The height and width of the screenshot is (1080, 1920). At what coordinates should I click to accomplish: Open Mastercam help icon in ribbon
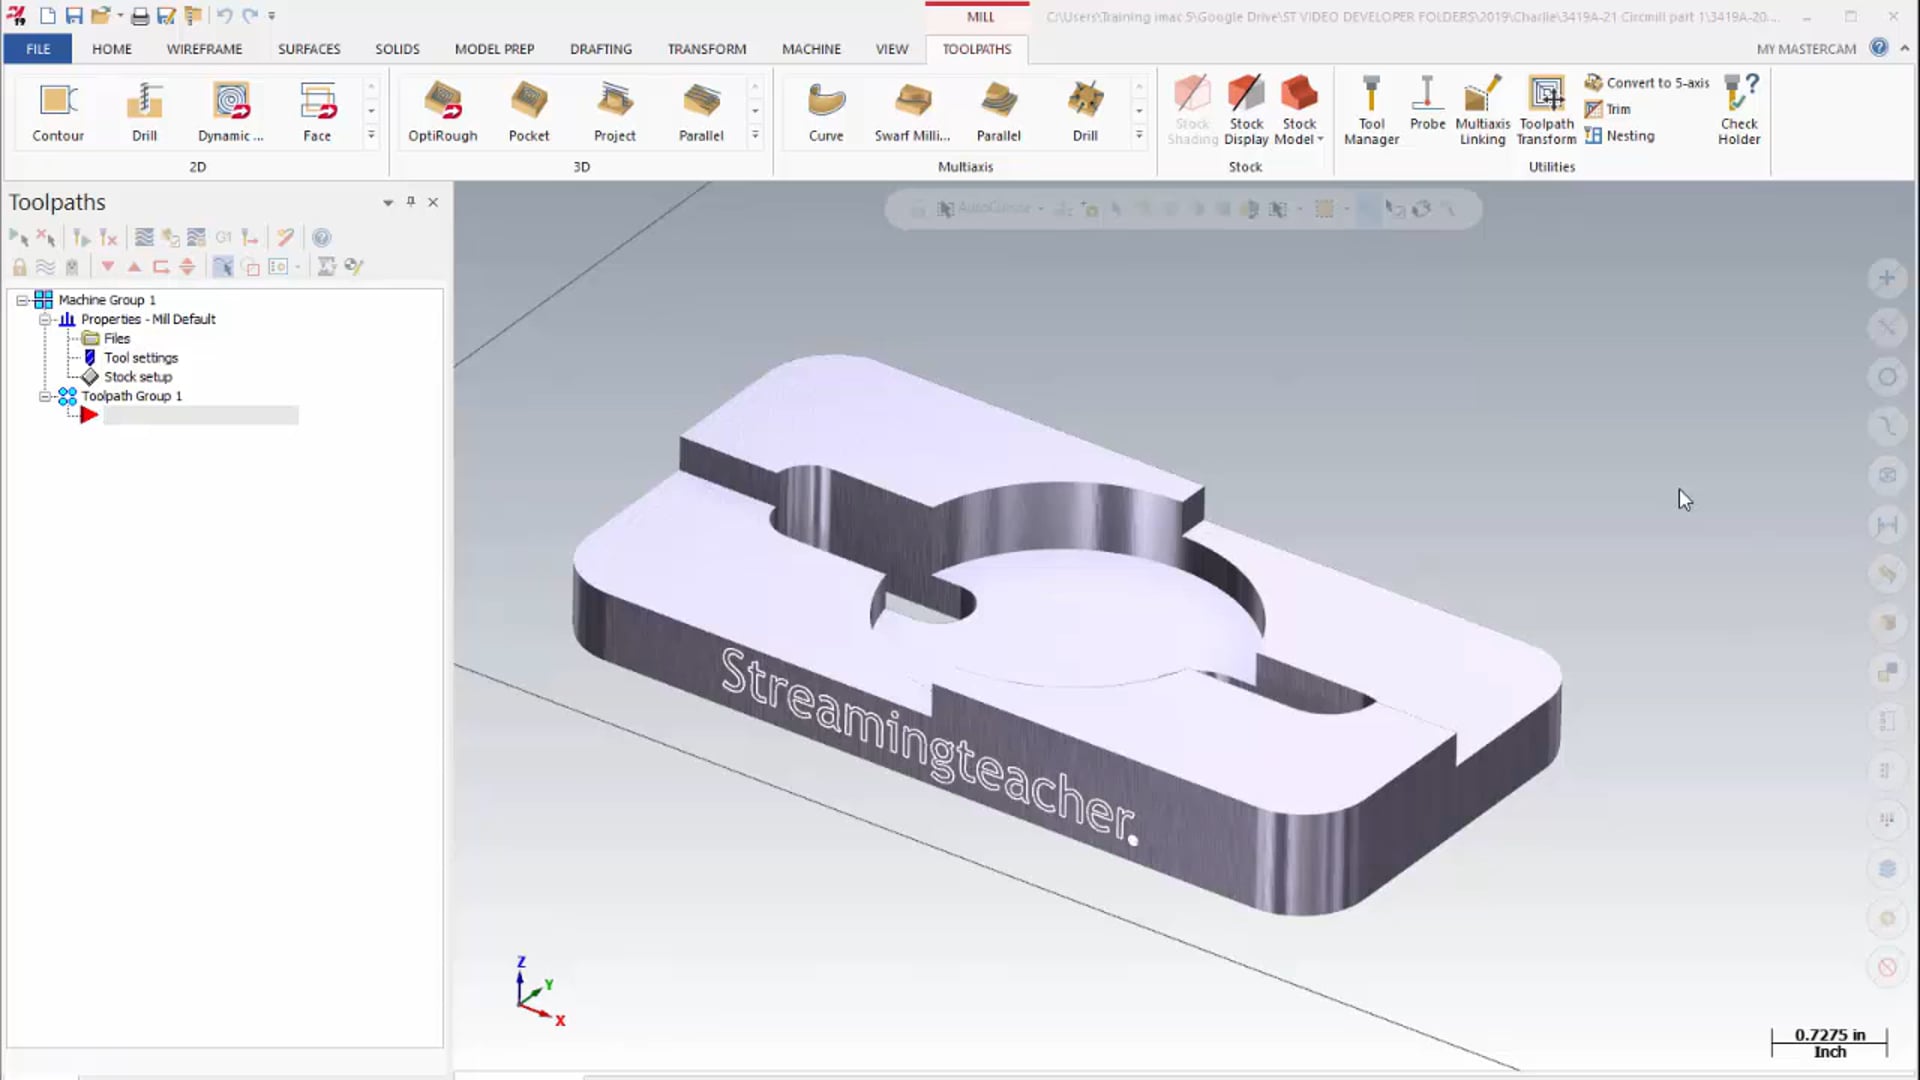(1879, 48)
